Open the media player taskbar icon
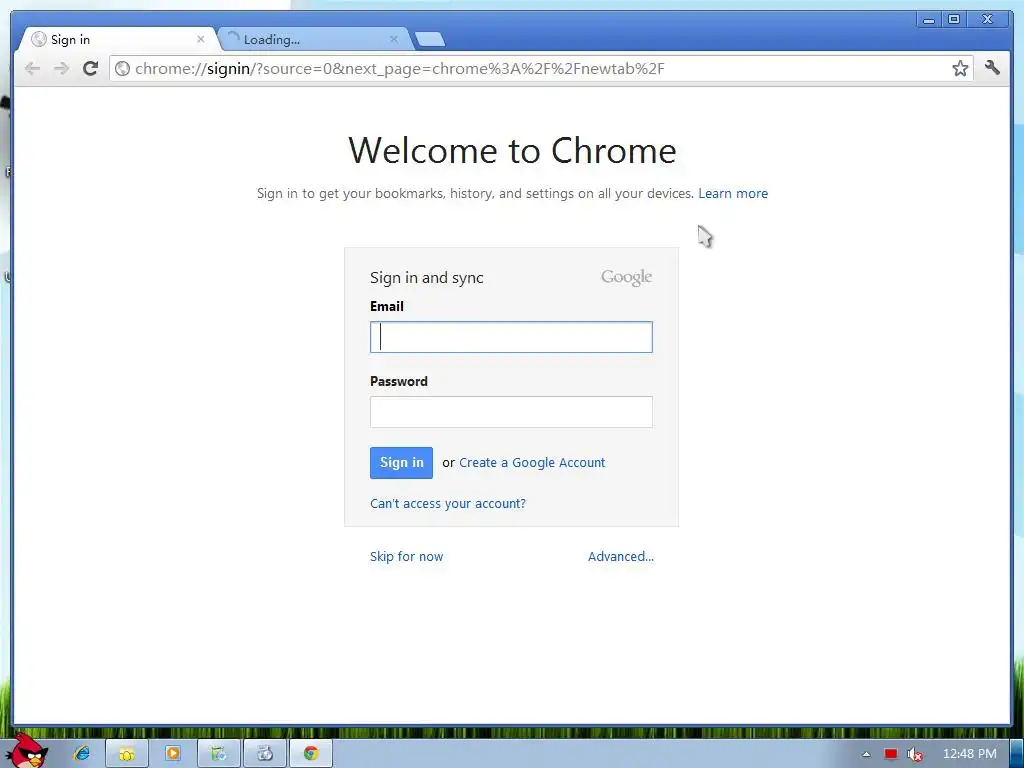Viewport: 1024px width, 768px height. 172,754
